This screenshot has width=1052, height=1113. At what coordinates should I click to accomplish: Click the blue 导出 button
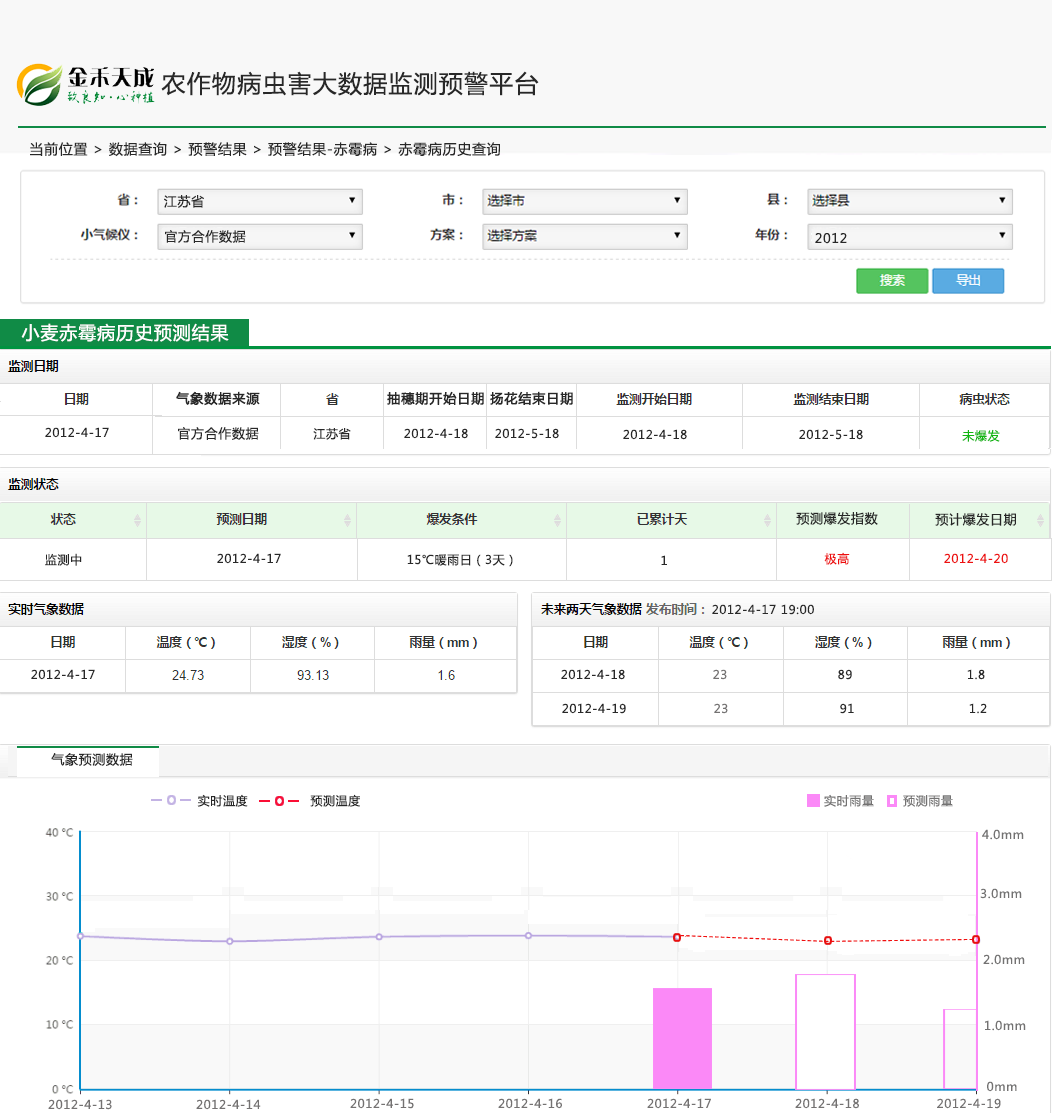point(967,281)
